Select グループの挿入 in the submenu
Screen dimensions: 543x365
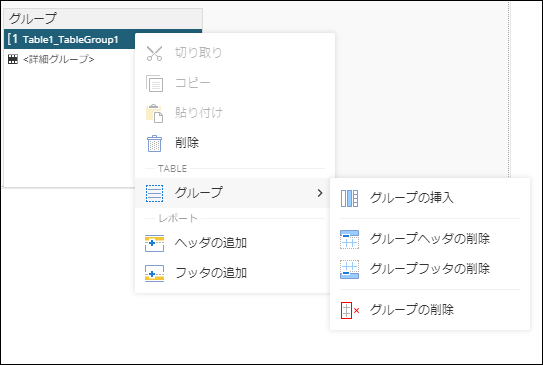[x=430, y=198]
